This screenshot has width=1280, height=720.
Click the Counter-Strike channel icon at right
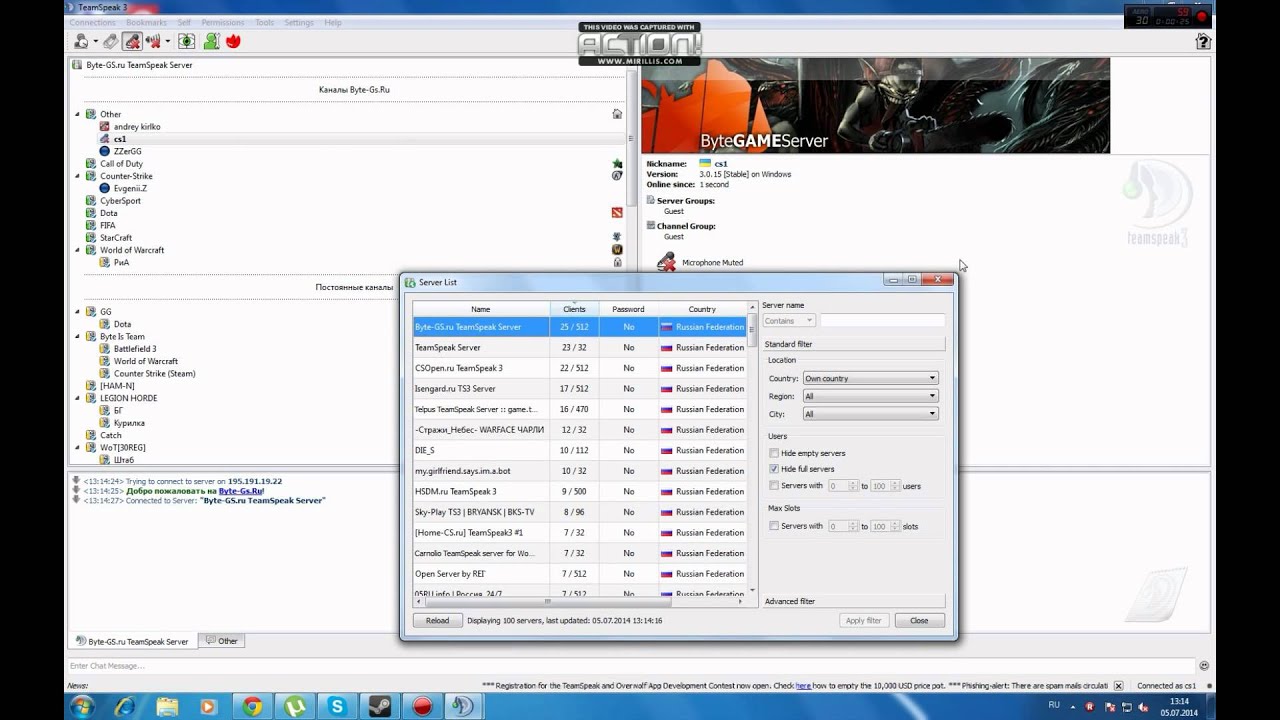coord(617,176)
